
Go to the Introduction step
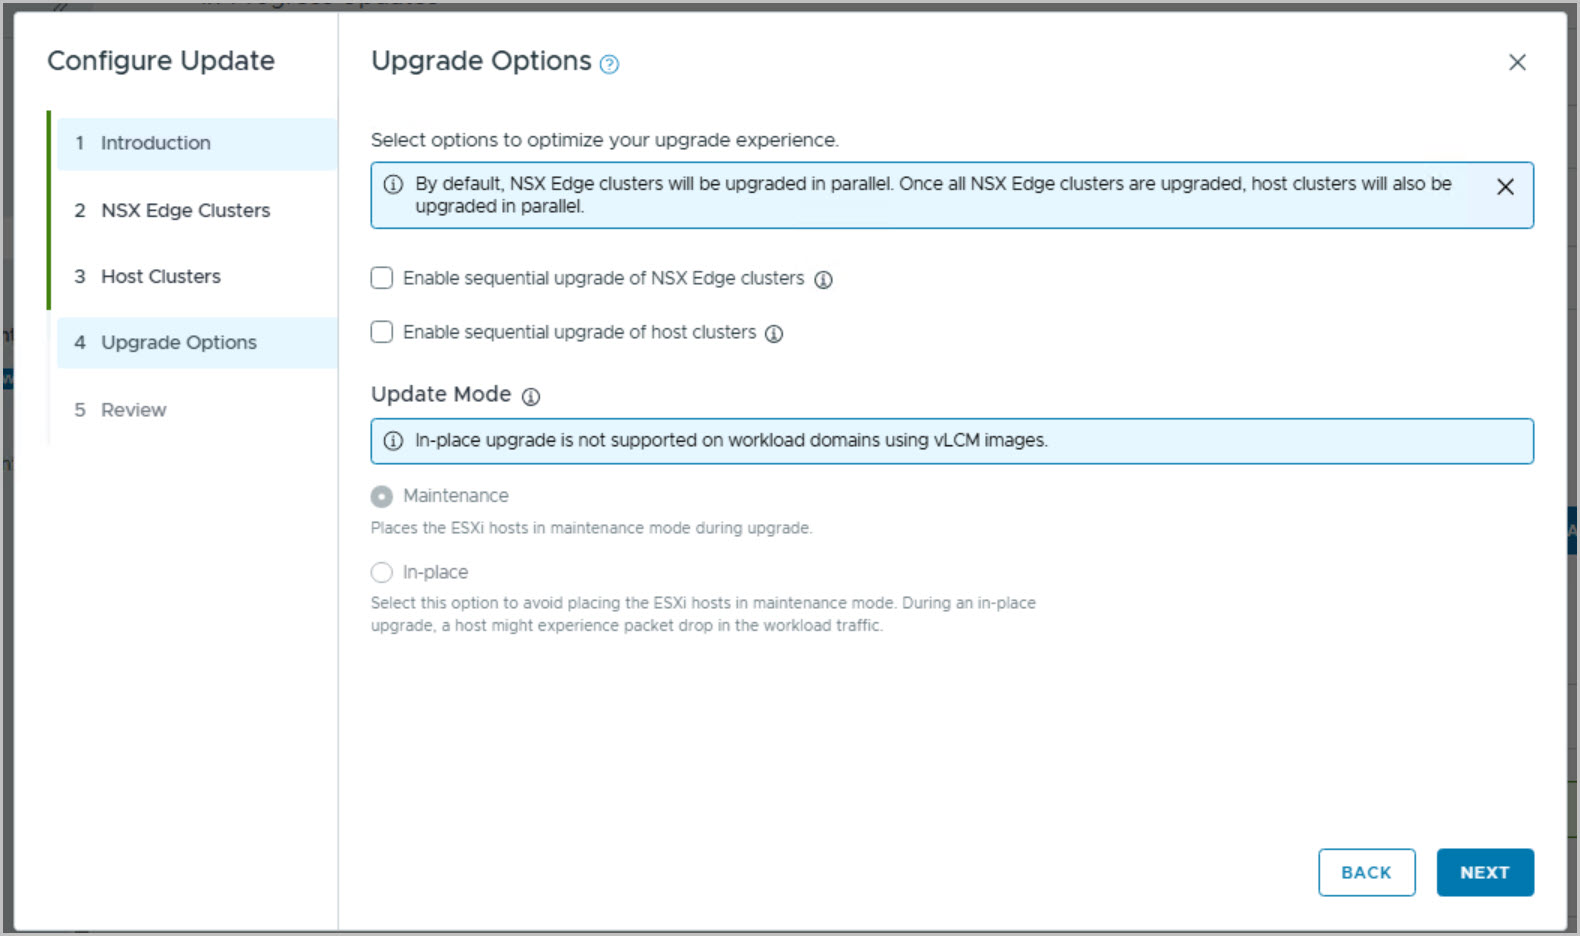click(x=155, y=143)
